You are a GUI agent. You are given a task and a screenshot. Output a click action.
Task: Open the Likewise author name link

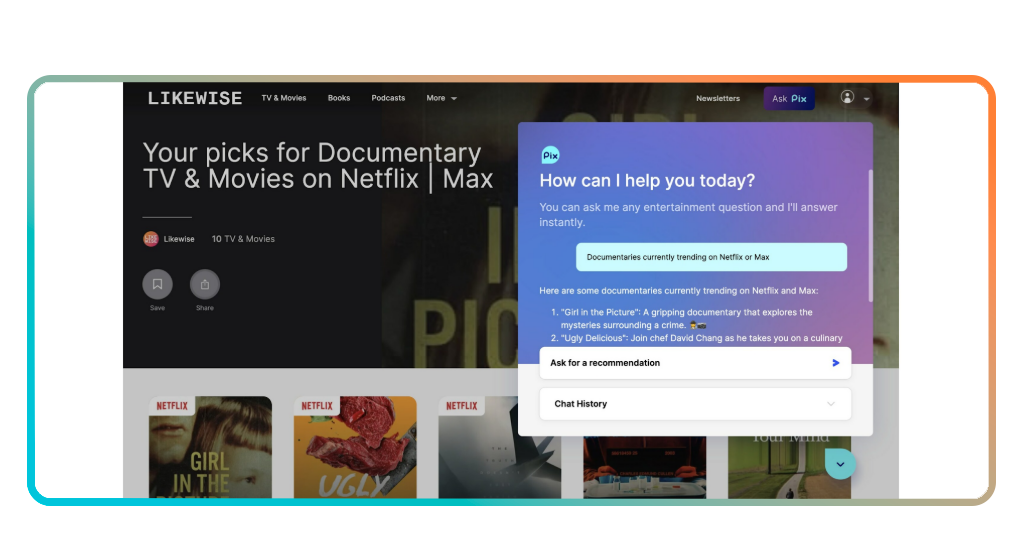(179, 239)
